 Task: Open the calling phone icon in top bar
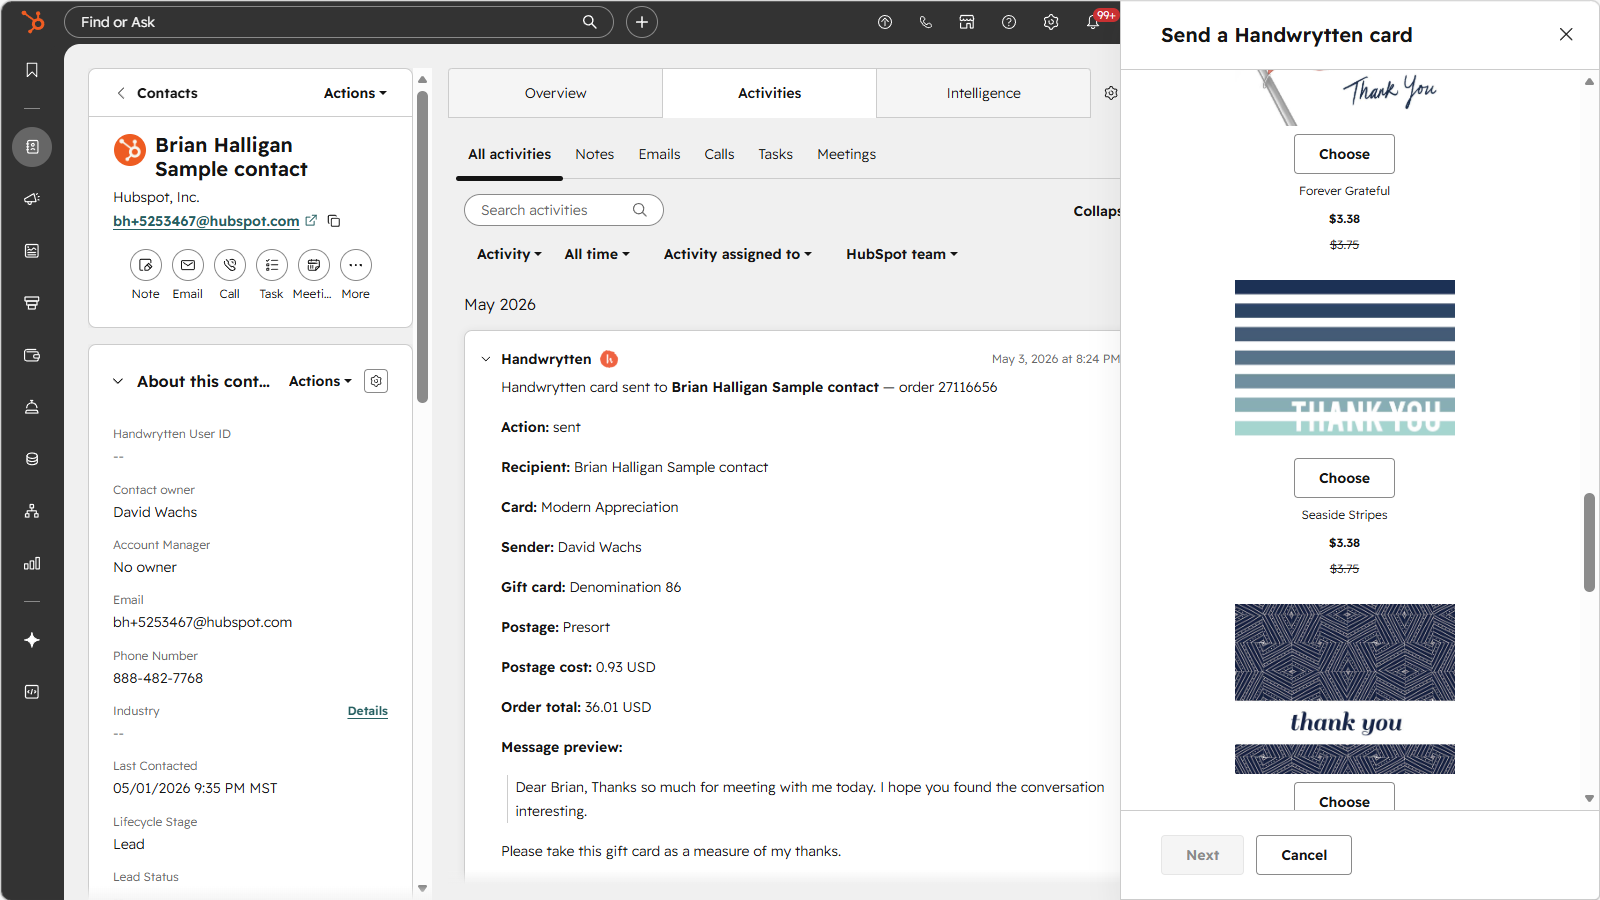point(926,22)
